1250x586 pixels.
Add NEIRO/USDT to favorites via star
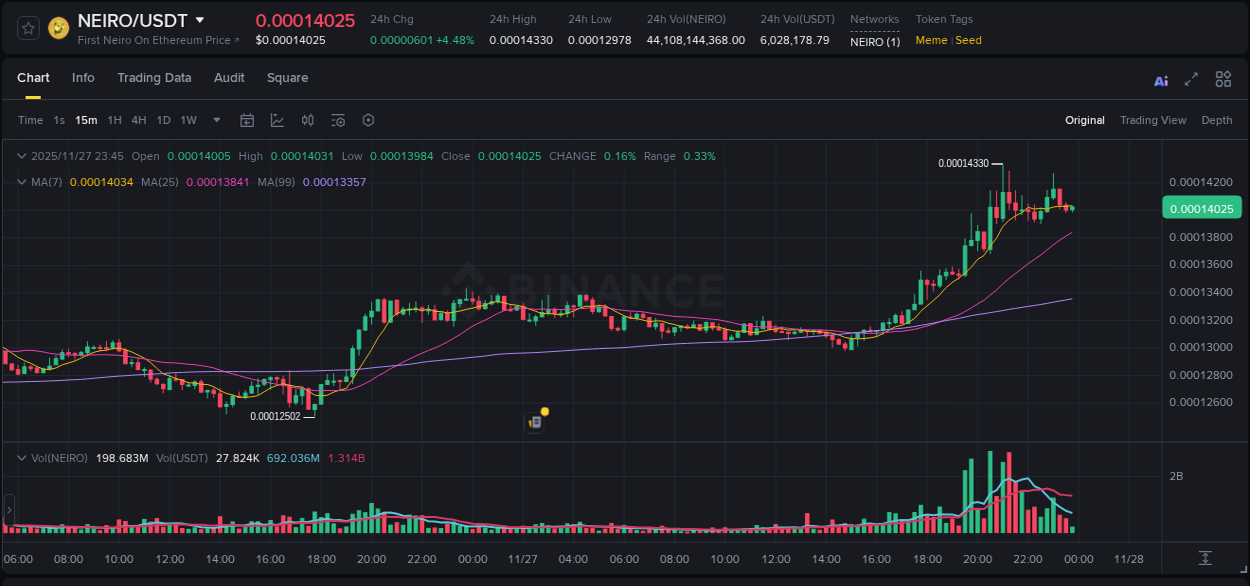click(27, 27)
